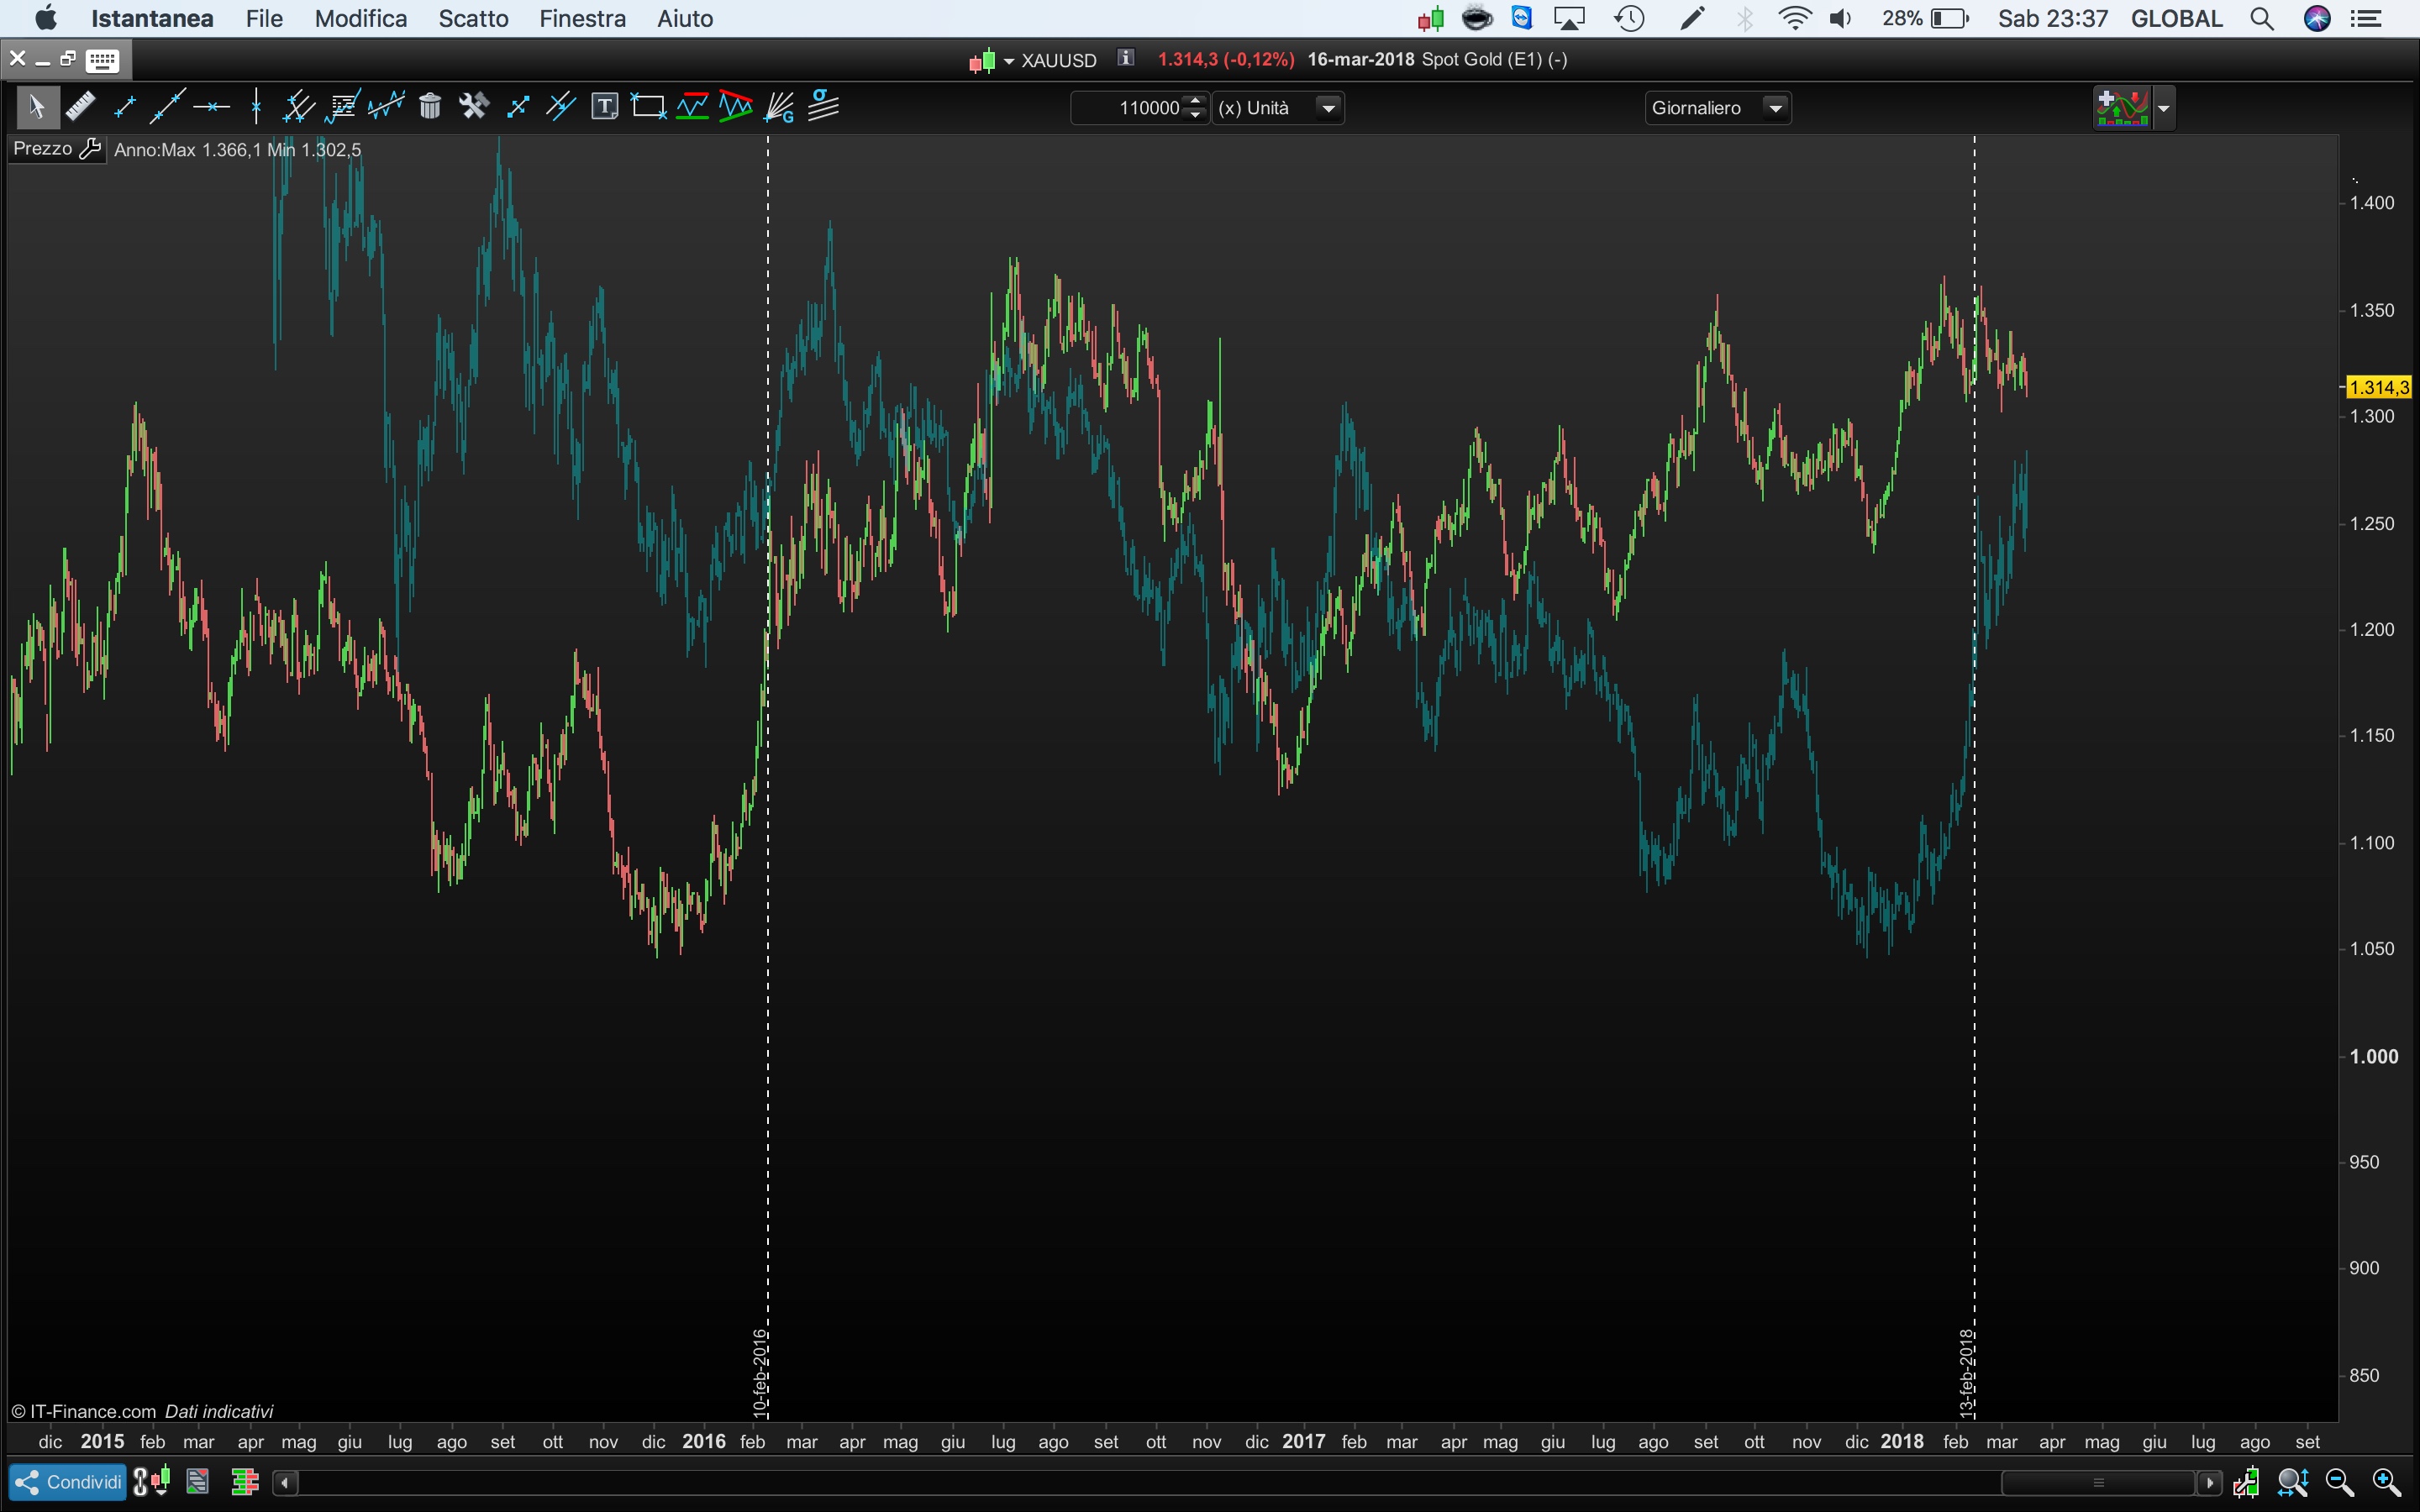Click the Condividi share button
Image resolution: width=2420 pixels, height=1512 pixels.
[x=68, y=1481]
